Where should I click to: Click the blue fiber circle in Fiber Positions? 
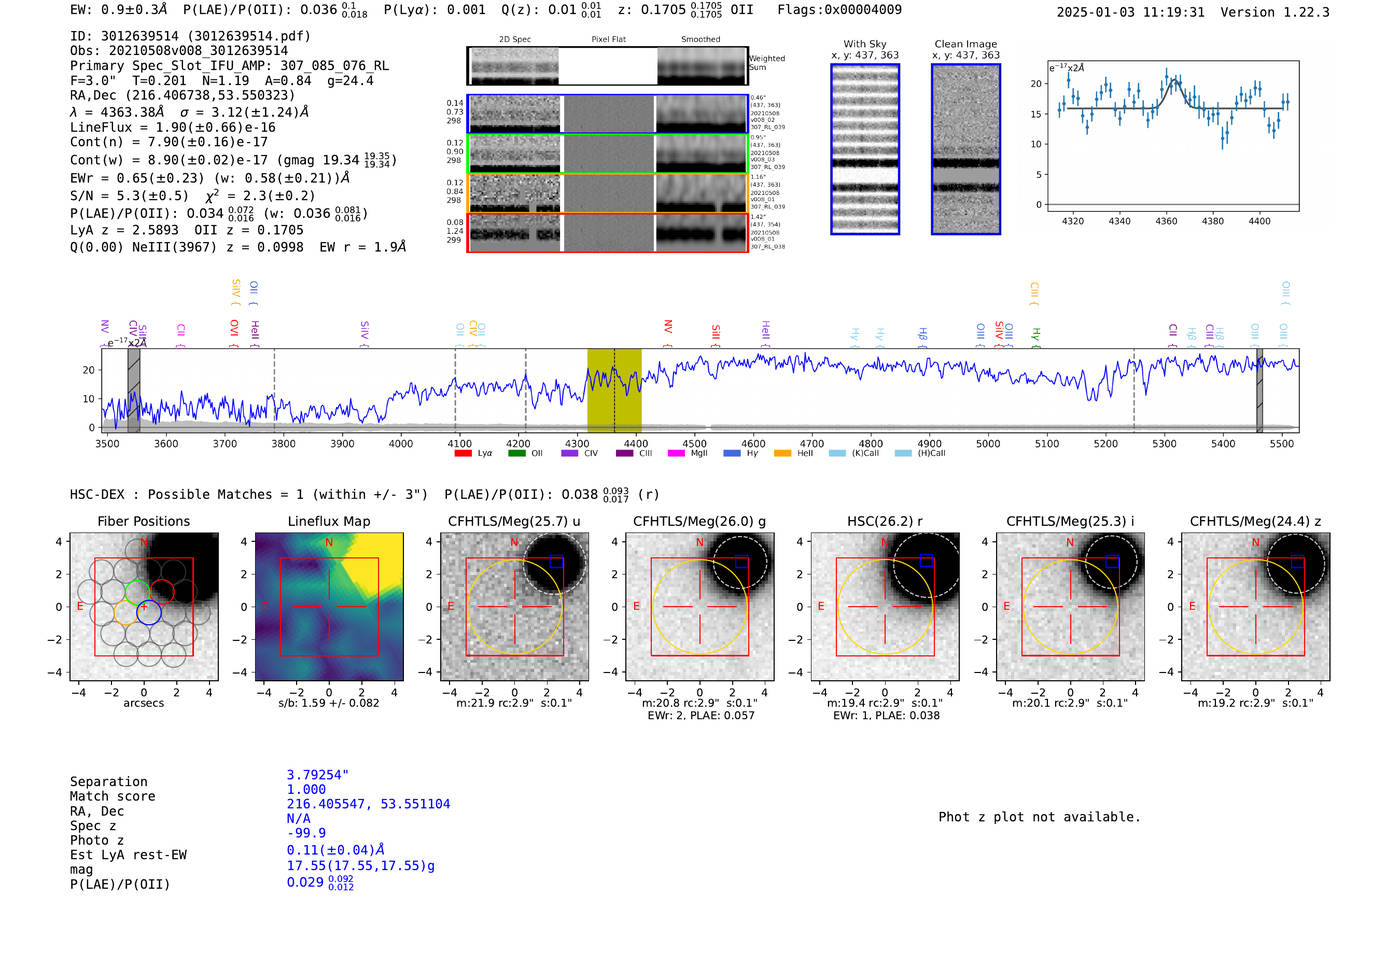coord(148,613)
